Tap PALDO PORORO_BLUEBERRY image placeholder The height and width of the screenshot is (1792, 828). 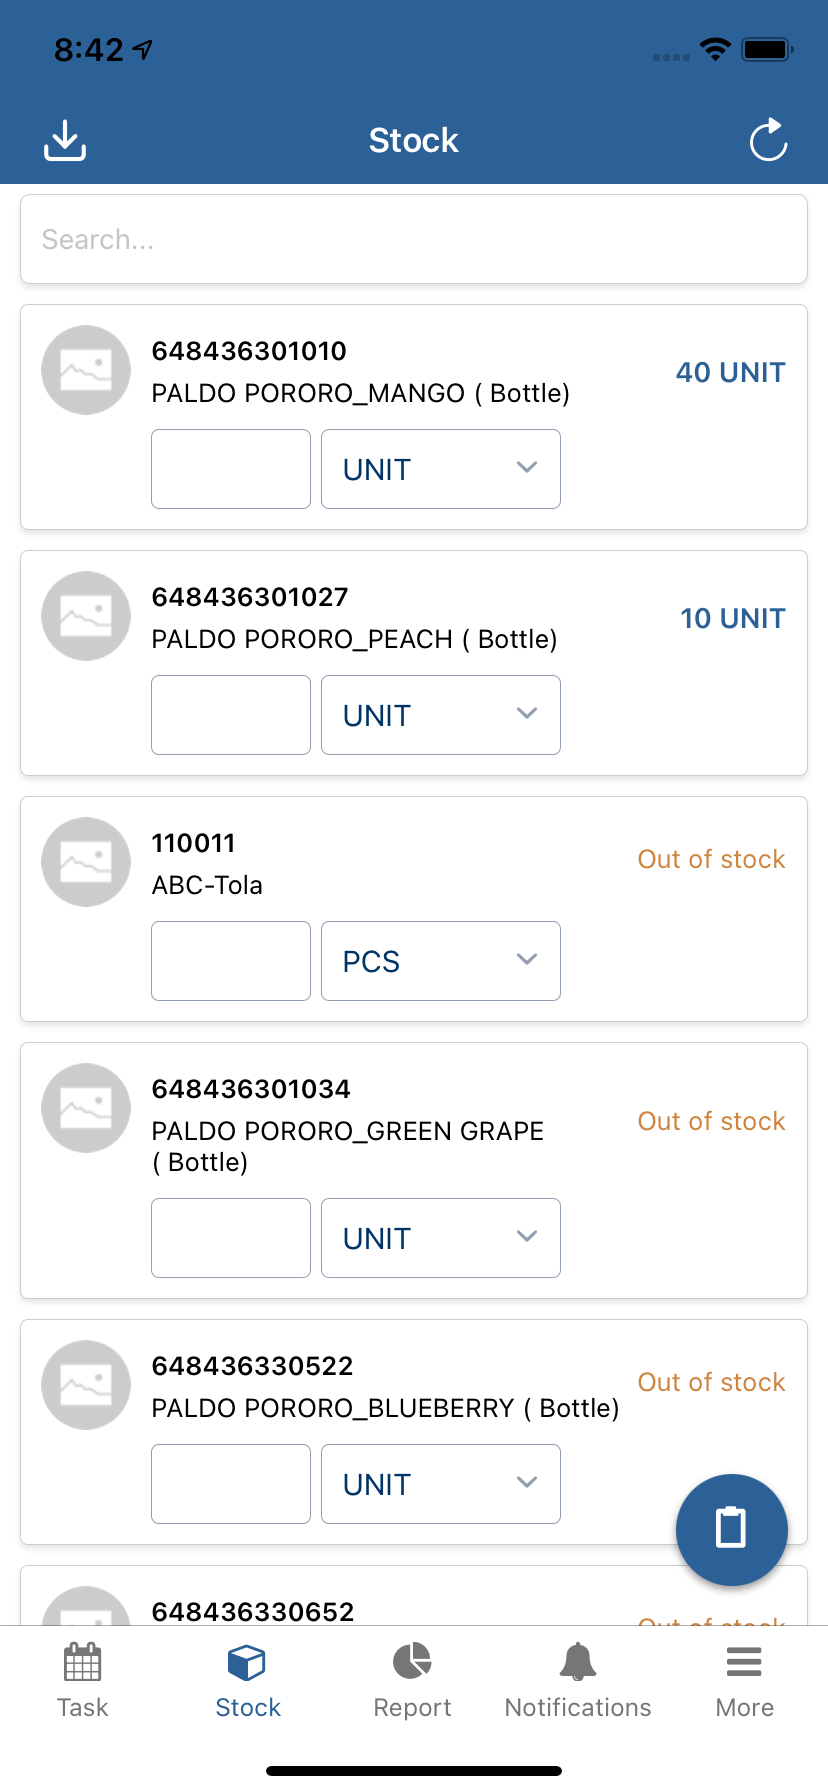[x=86, y=1385]
